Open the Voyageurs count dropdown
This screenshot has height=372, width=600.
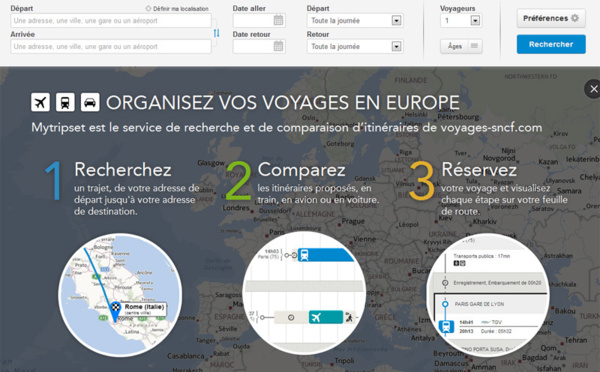(461, 21)
